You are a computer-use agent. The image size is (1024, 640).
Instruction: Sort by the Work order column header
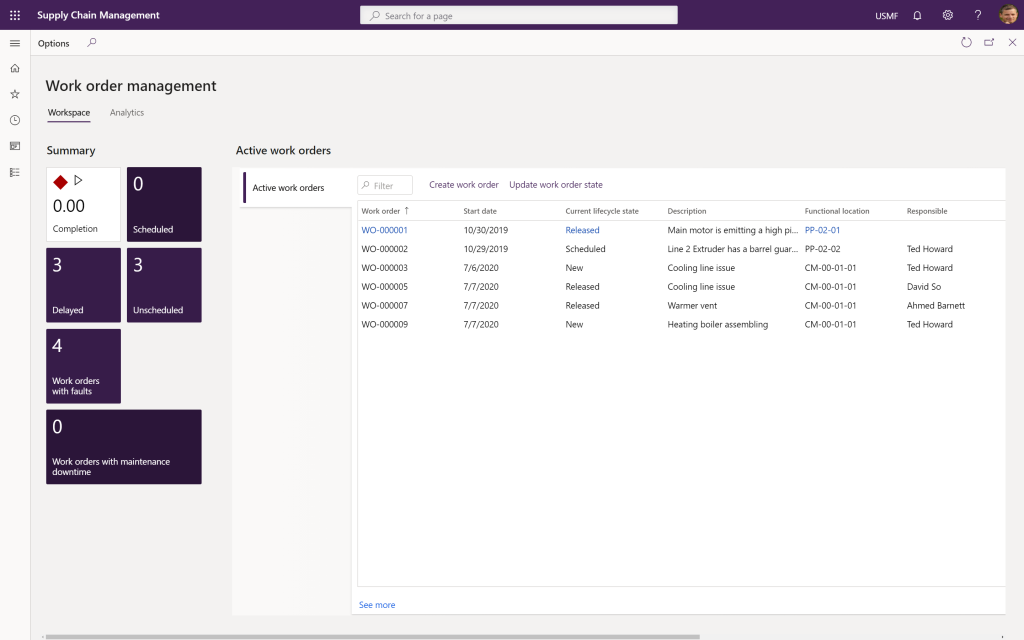pos(381,211)
